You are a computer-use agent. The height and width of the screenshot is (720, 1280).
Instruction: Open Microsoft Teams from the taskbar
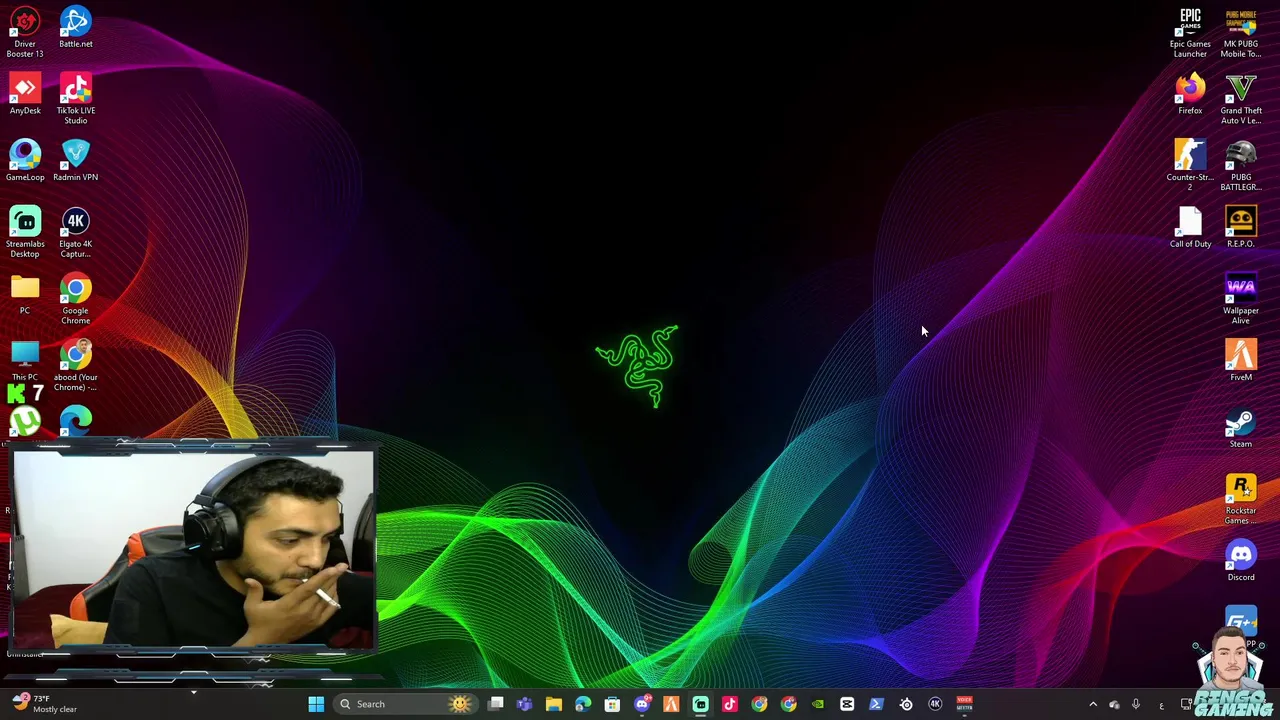tap(525, 704)
